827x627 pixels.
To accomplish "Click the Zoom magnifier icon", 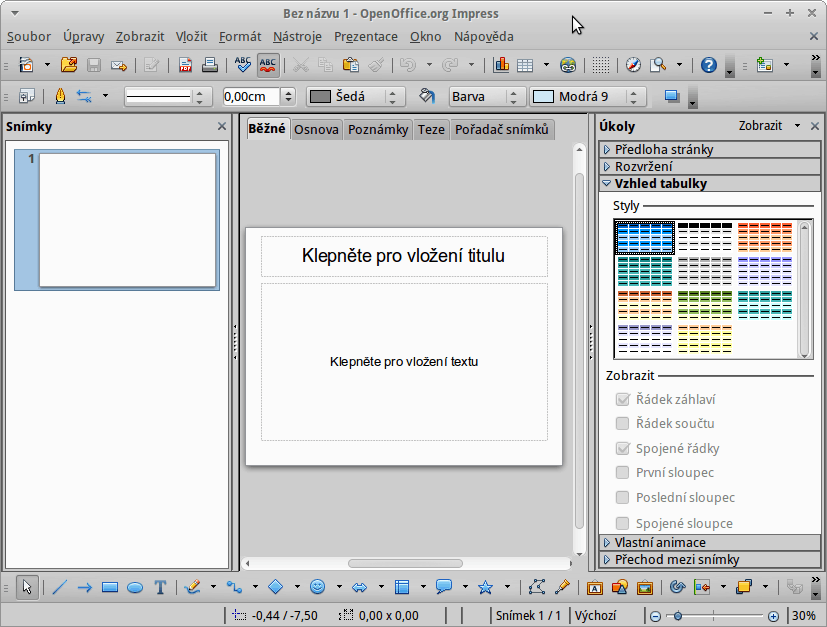I will (658, 65).
